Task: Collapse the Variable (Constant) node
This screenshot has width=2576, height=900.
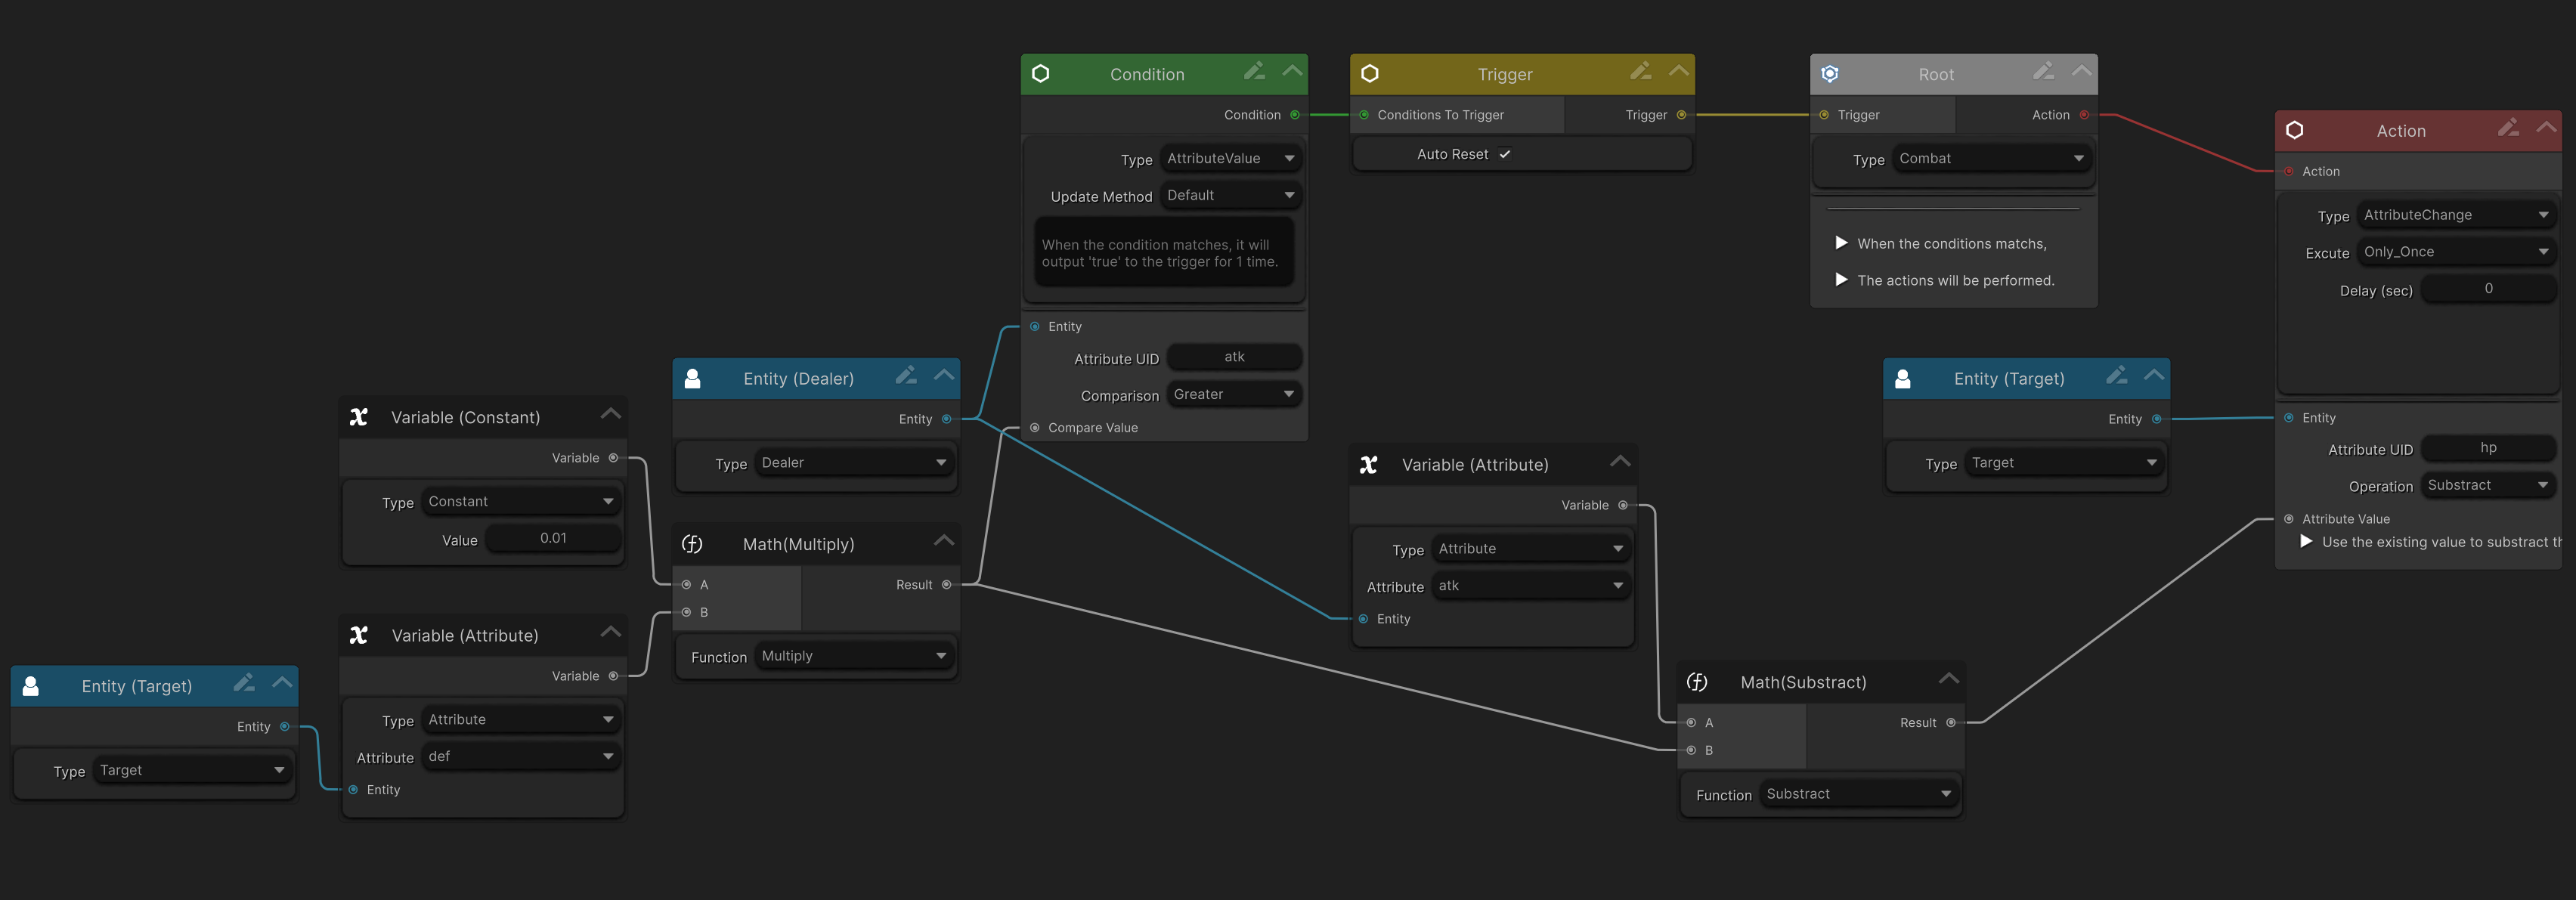Action: (610, 414)
